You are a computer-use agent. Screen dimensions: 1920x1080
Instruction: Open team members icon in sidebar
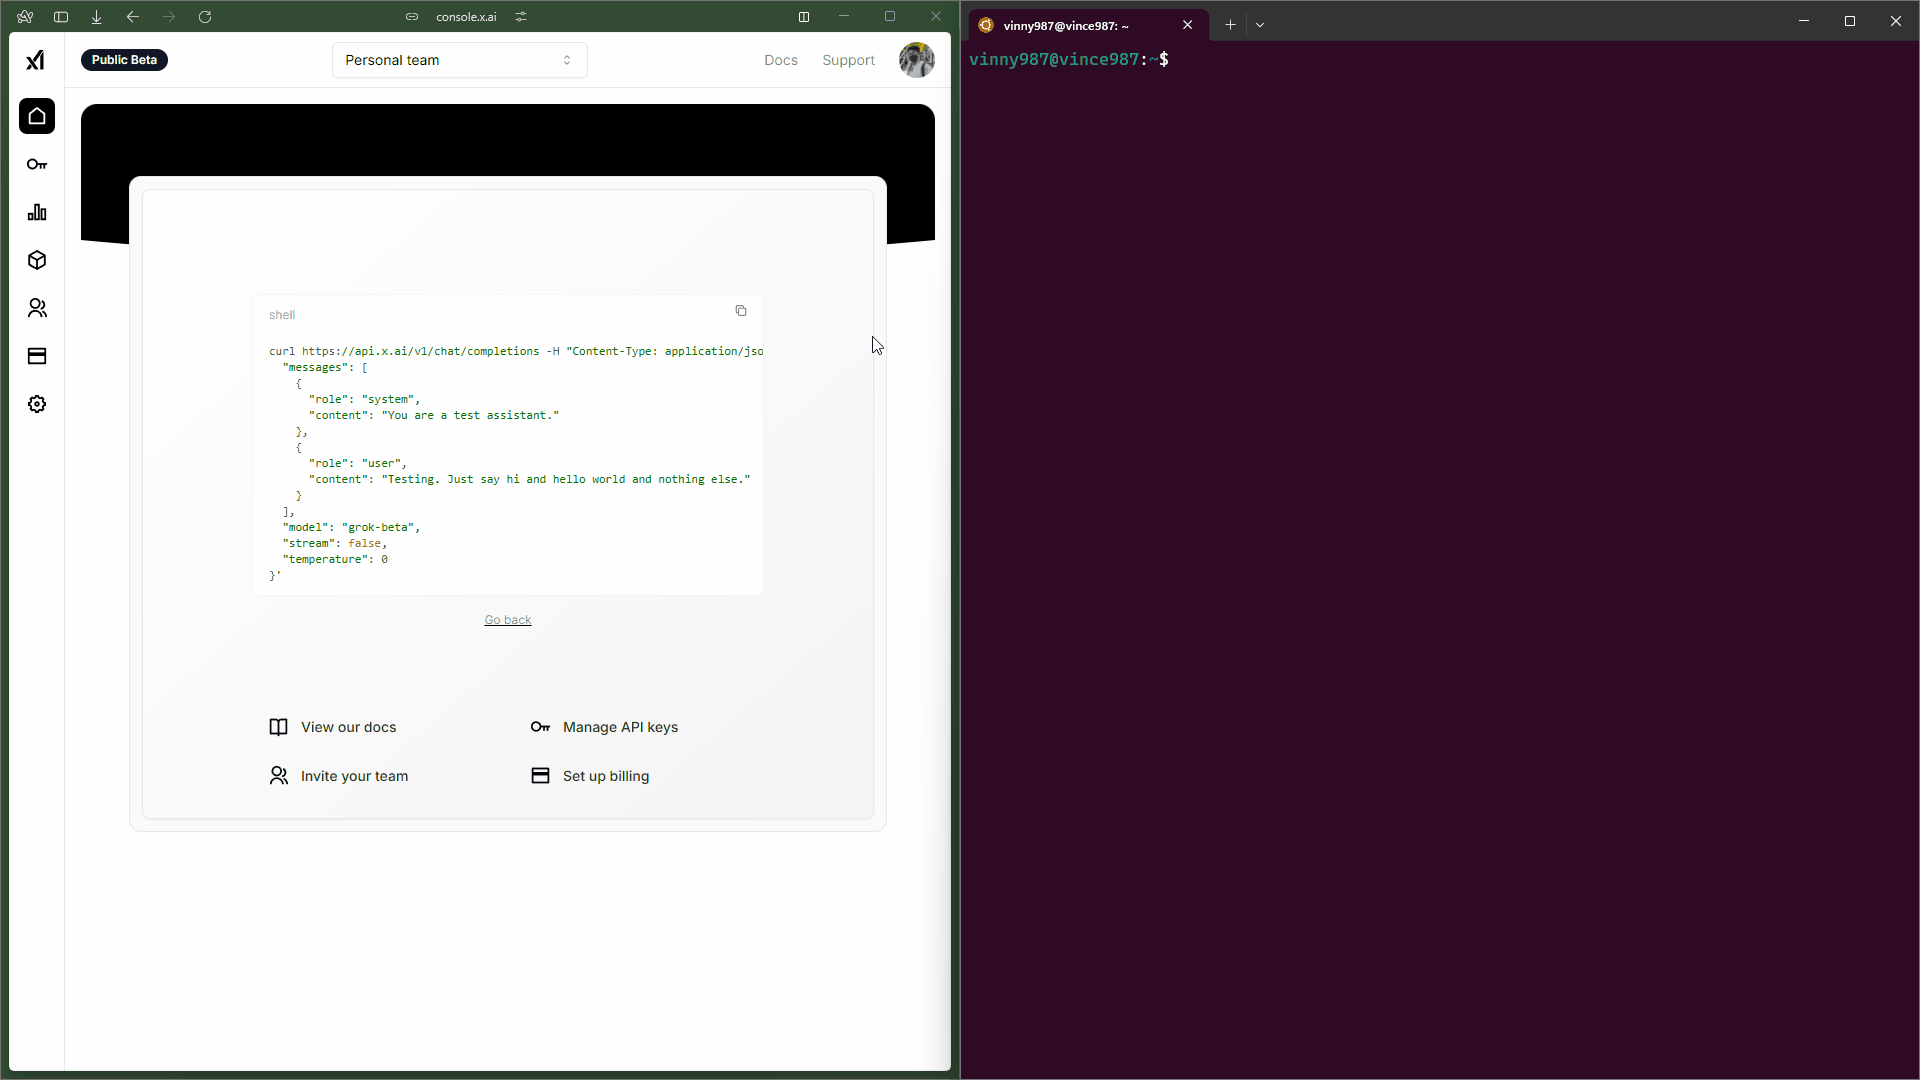(37, 308)
